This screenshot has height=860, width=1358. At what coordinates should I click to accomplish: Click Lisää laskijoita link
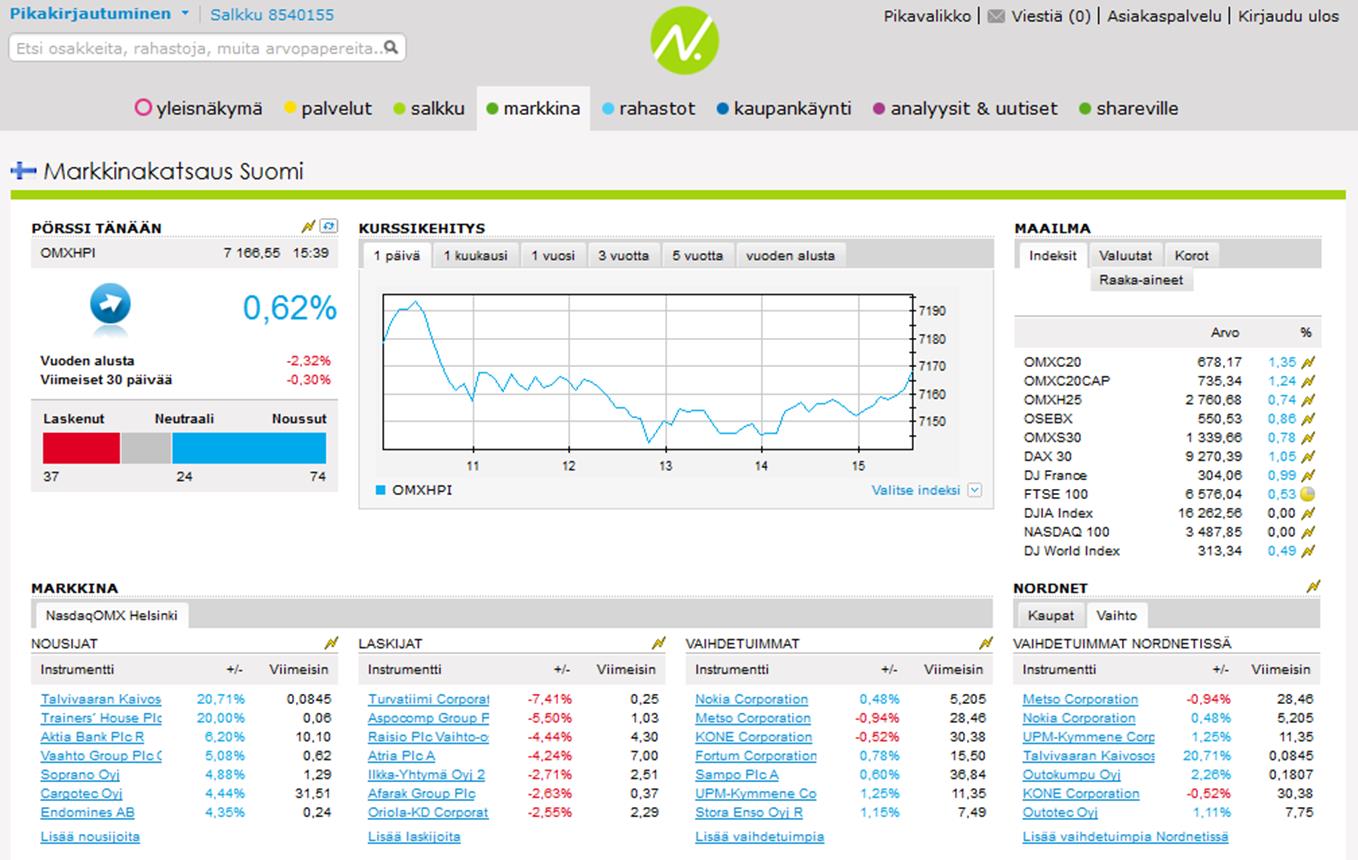[x=414, y=836]
